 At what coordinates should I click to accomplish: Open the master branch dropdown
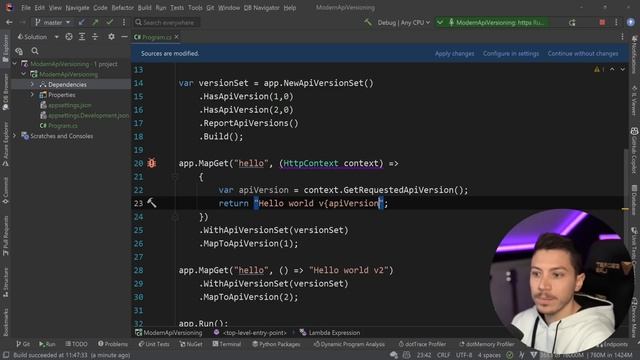(53, 22)
